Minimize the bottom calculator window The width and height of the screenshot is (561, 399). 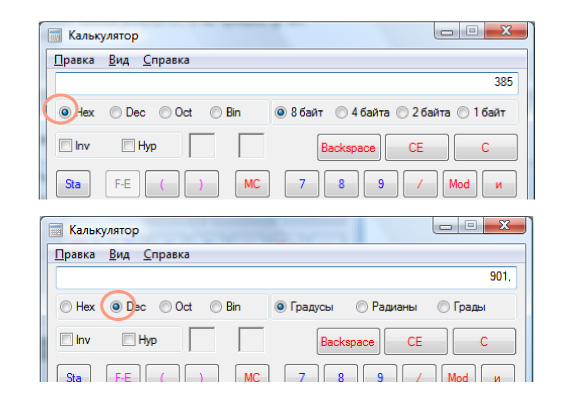tap(445, 226)
